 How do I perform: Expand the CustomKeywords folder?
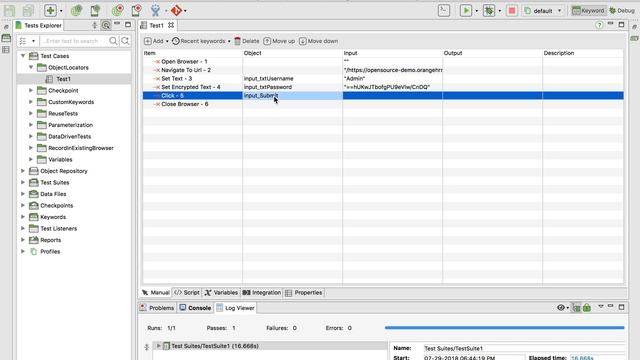(31, 102)
